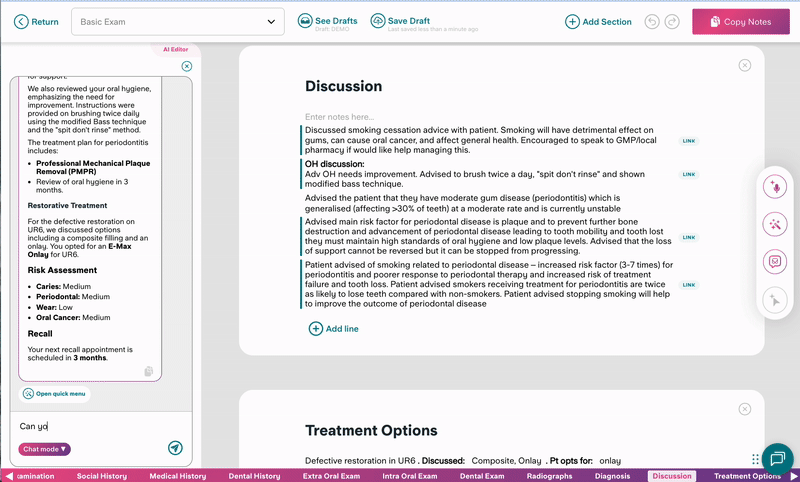Click the magic wand AI icon
800x482 pixels.
pos(773,224)
